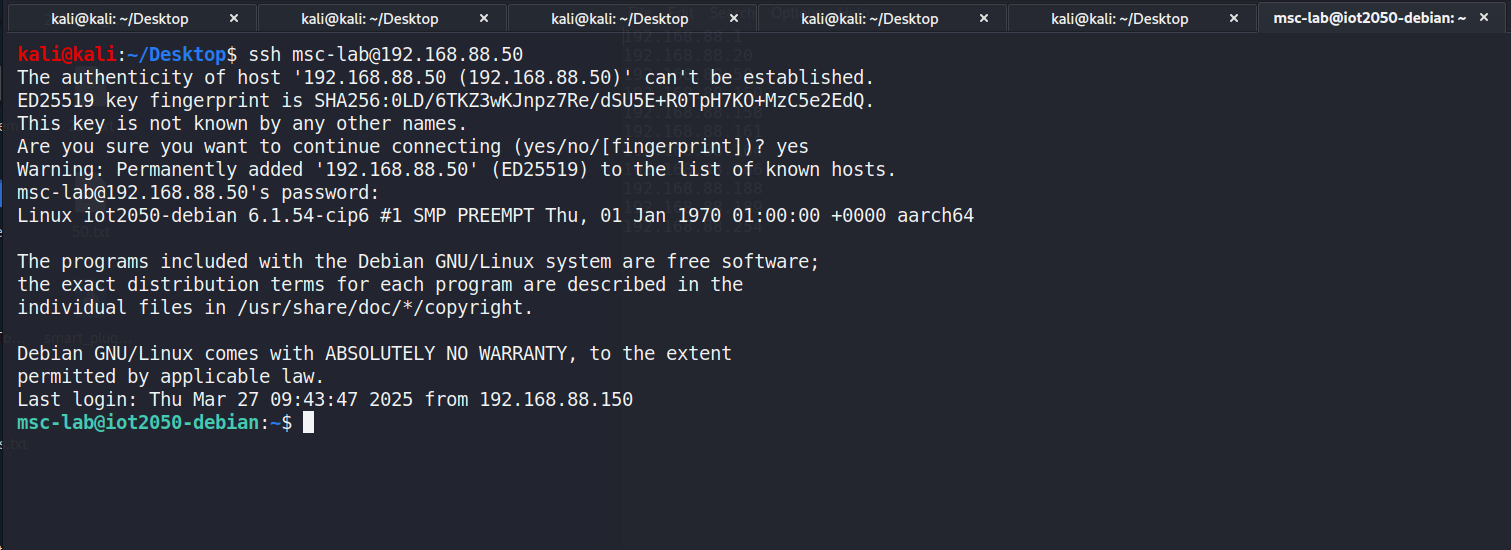Click the ssh msc-lab@192.168.88.50 command text
The height and width of the screenshot is (550, 1511).
386,54
